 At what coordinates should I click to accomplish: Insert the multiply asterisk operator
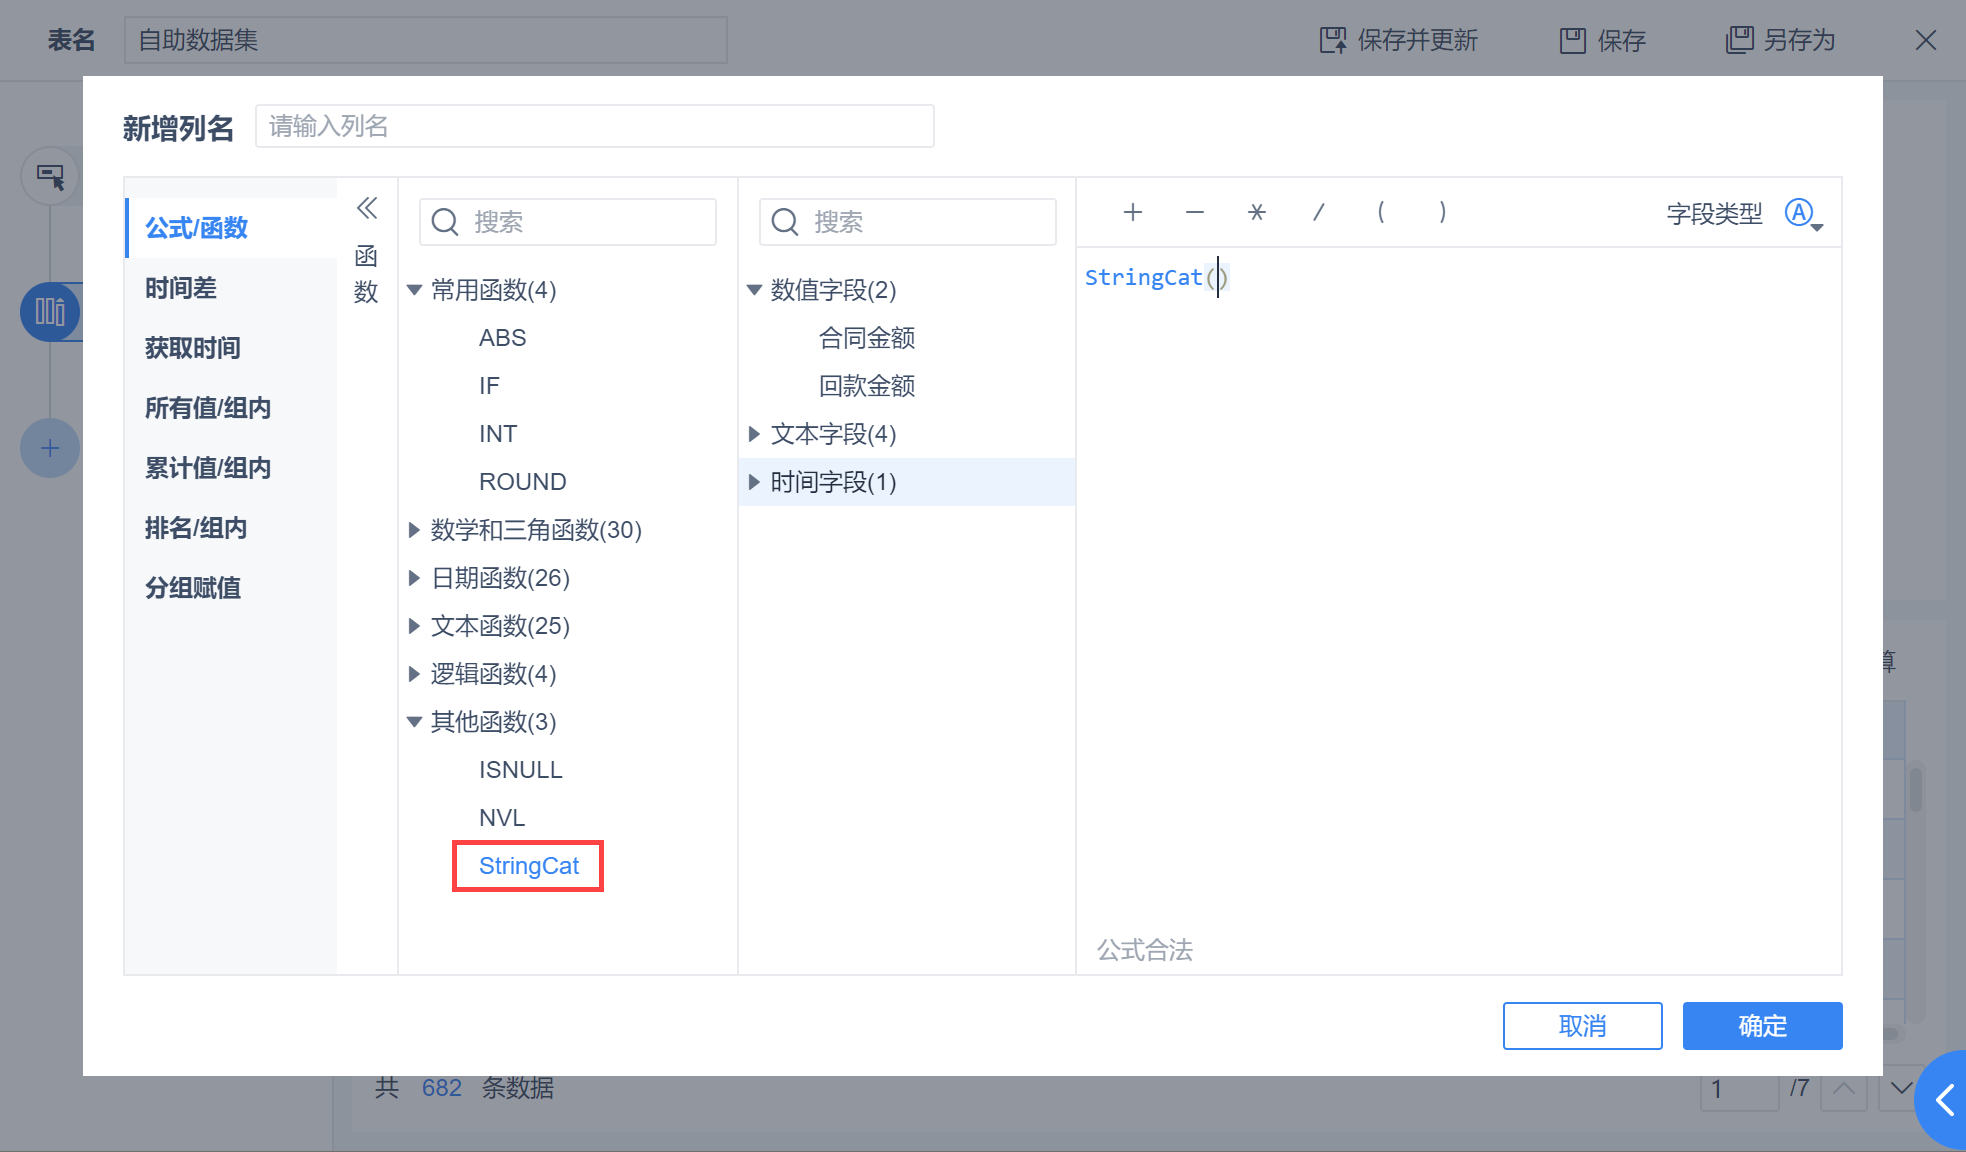click(1257, 212)
